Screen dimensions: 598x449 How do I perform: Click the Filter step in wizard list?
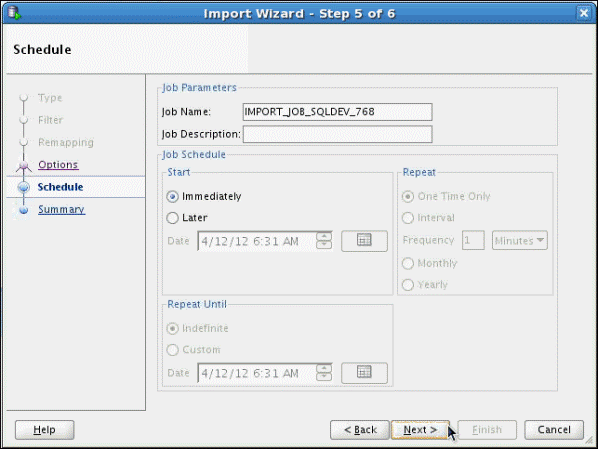tap(50, 120)
